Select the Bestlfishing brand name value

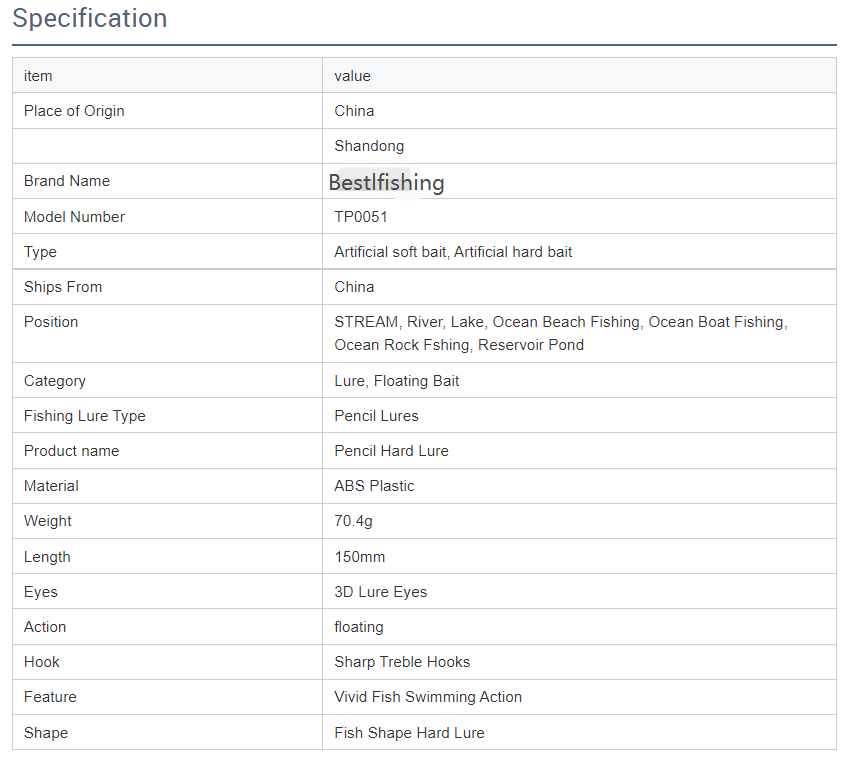(386, 182)
